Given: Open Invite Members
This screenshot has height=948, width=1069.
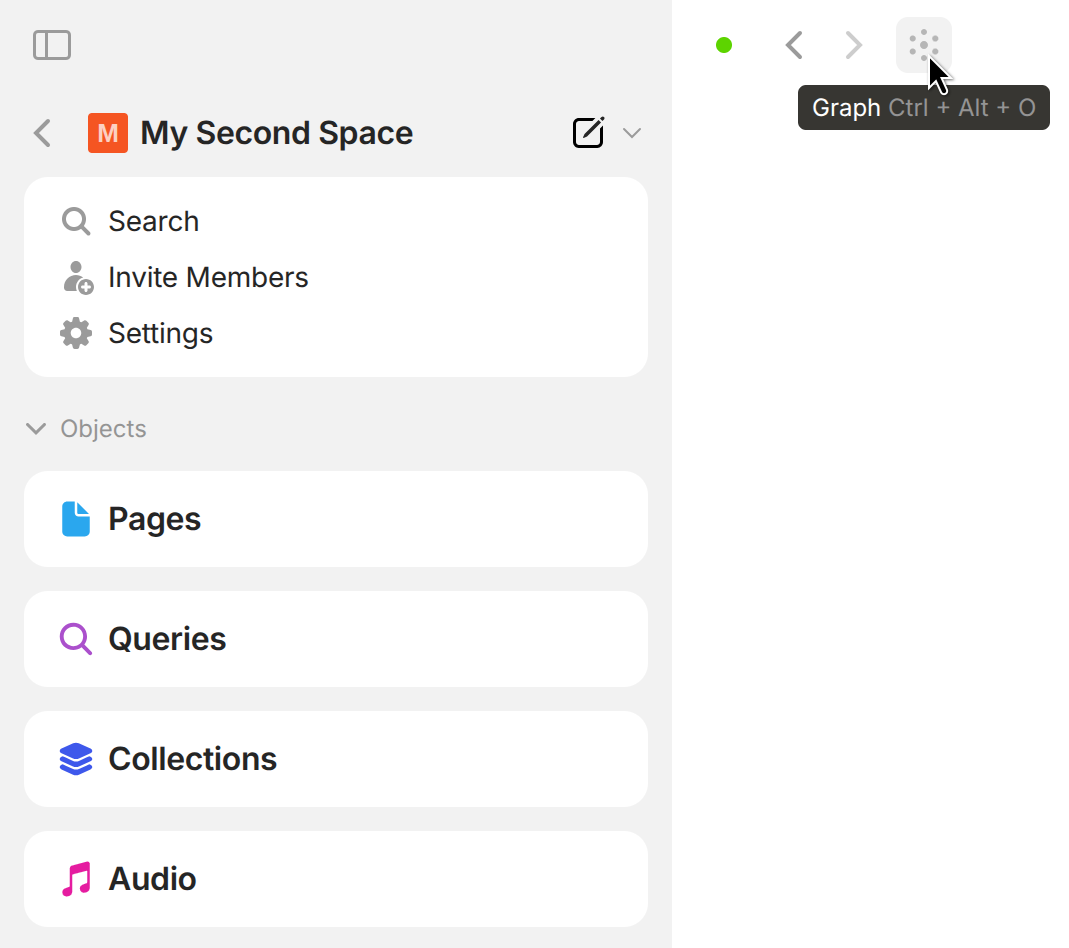Looking at the screenshot, I should [x=208, y=277].
